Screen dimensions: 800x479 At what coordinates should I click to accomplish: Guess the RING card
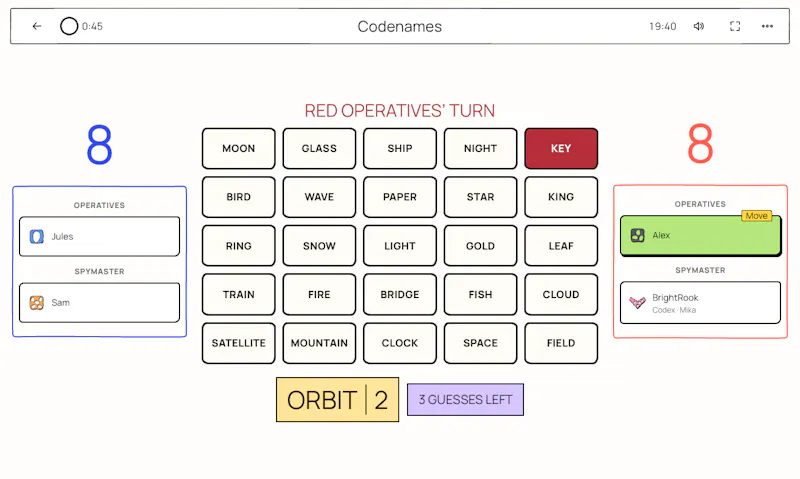tap(238, 246)
